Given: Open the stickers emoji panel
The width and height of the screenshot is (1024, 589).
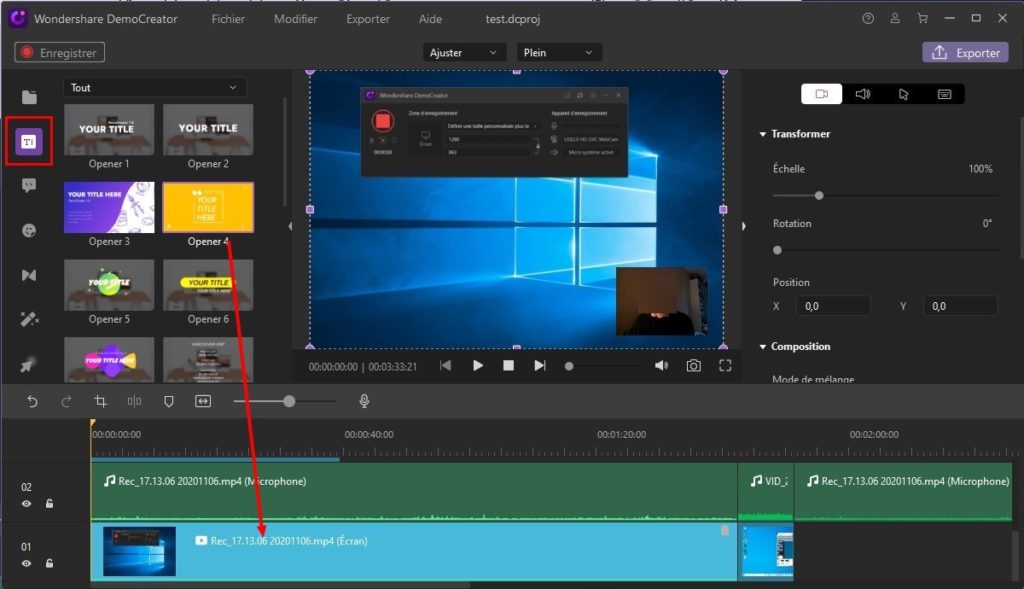Looking at the screenshot, I should 29,231.
